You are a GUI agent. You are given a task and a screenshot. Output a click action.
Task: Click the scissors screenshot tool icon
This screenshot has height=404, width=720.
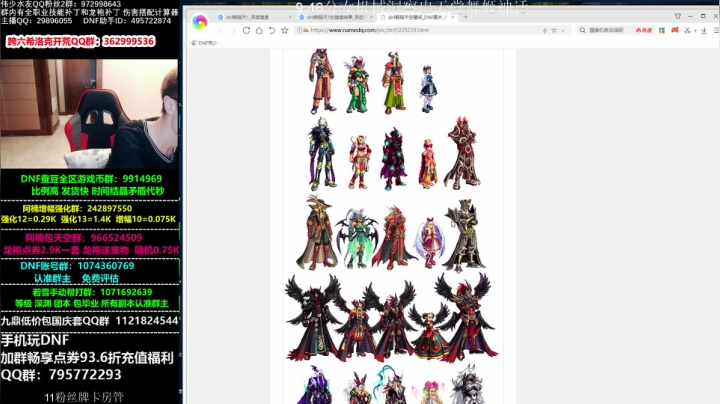pos(687,30)
